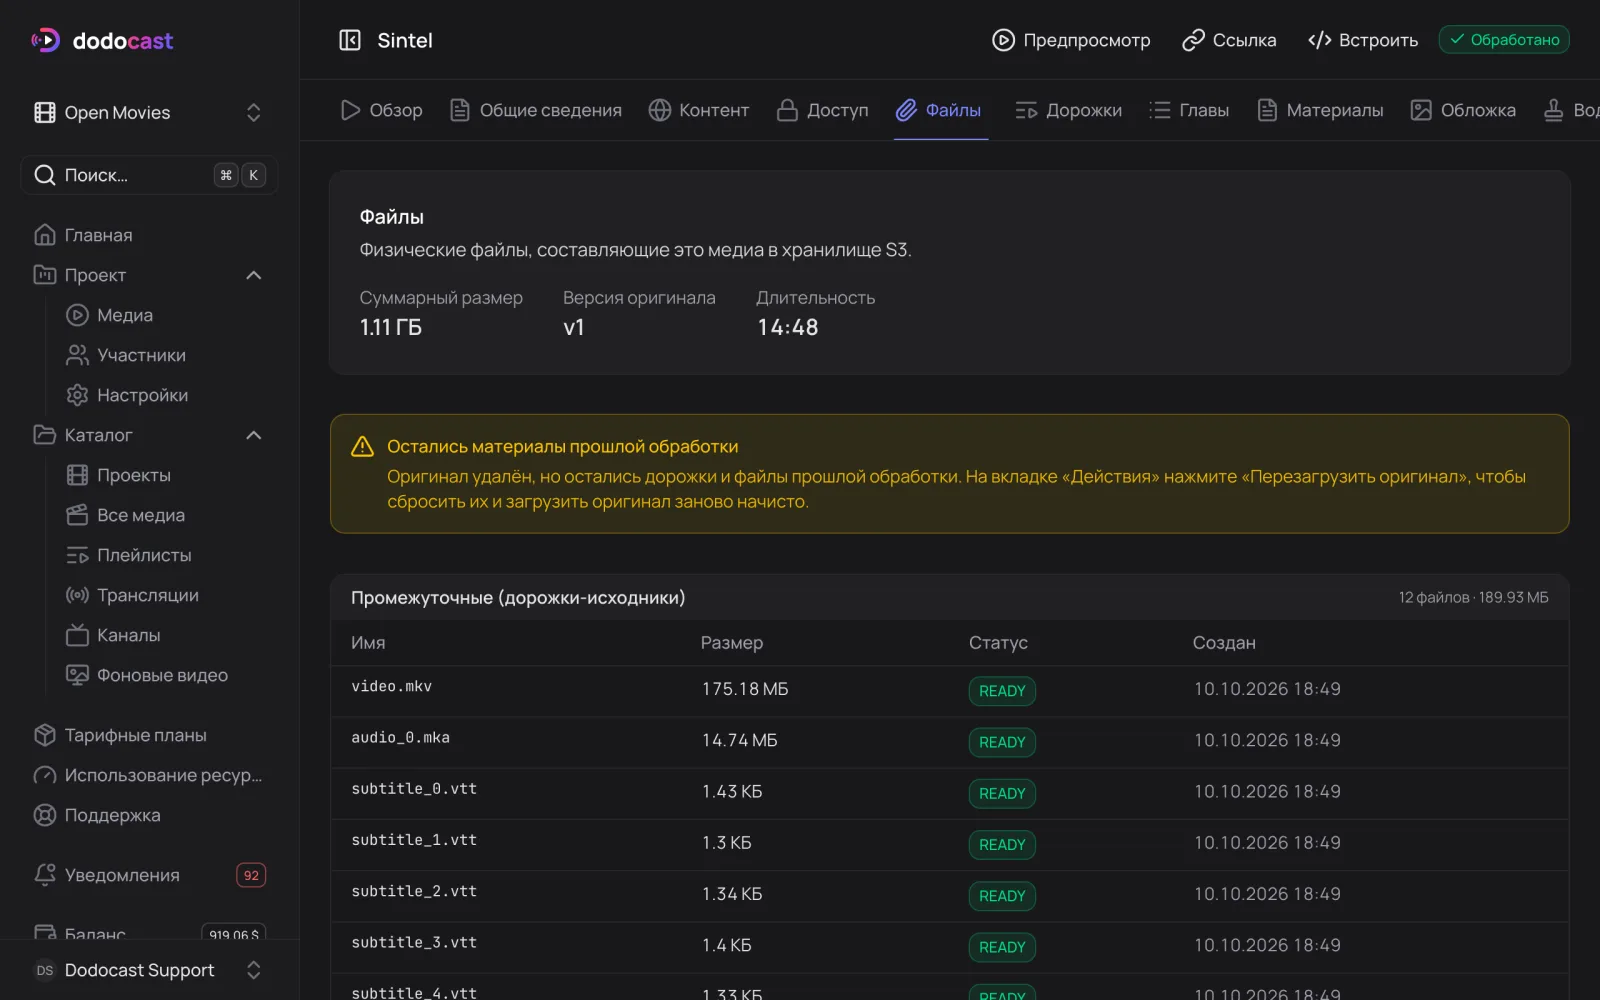Click the 92 notifications badge
Screen dimensions: 1600x1000
coord(251,875)
